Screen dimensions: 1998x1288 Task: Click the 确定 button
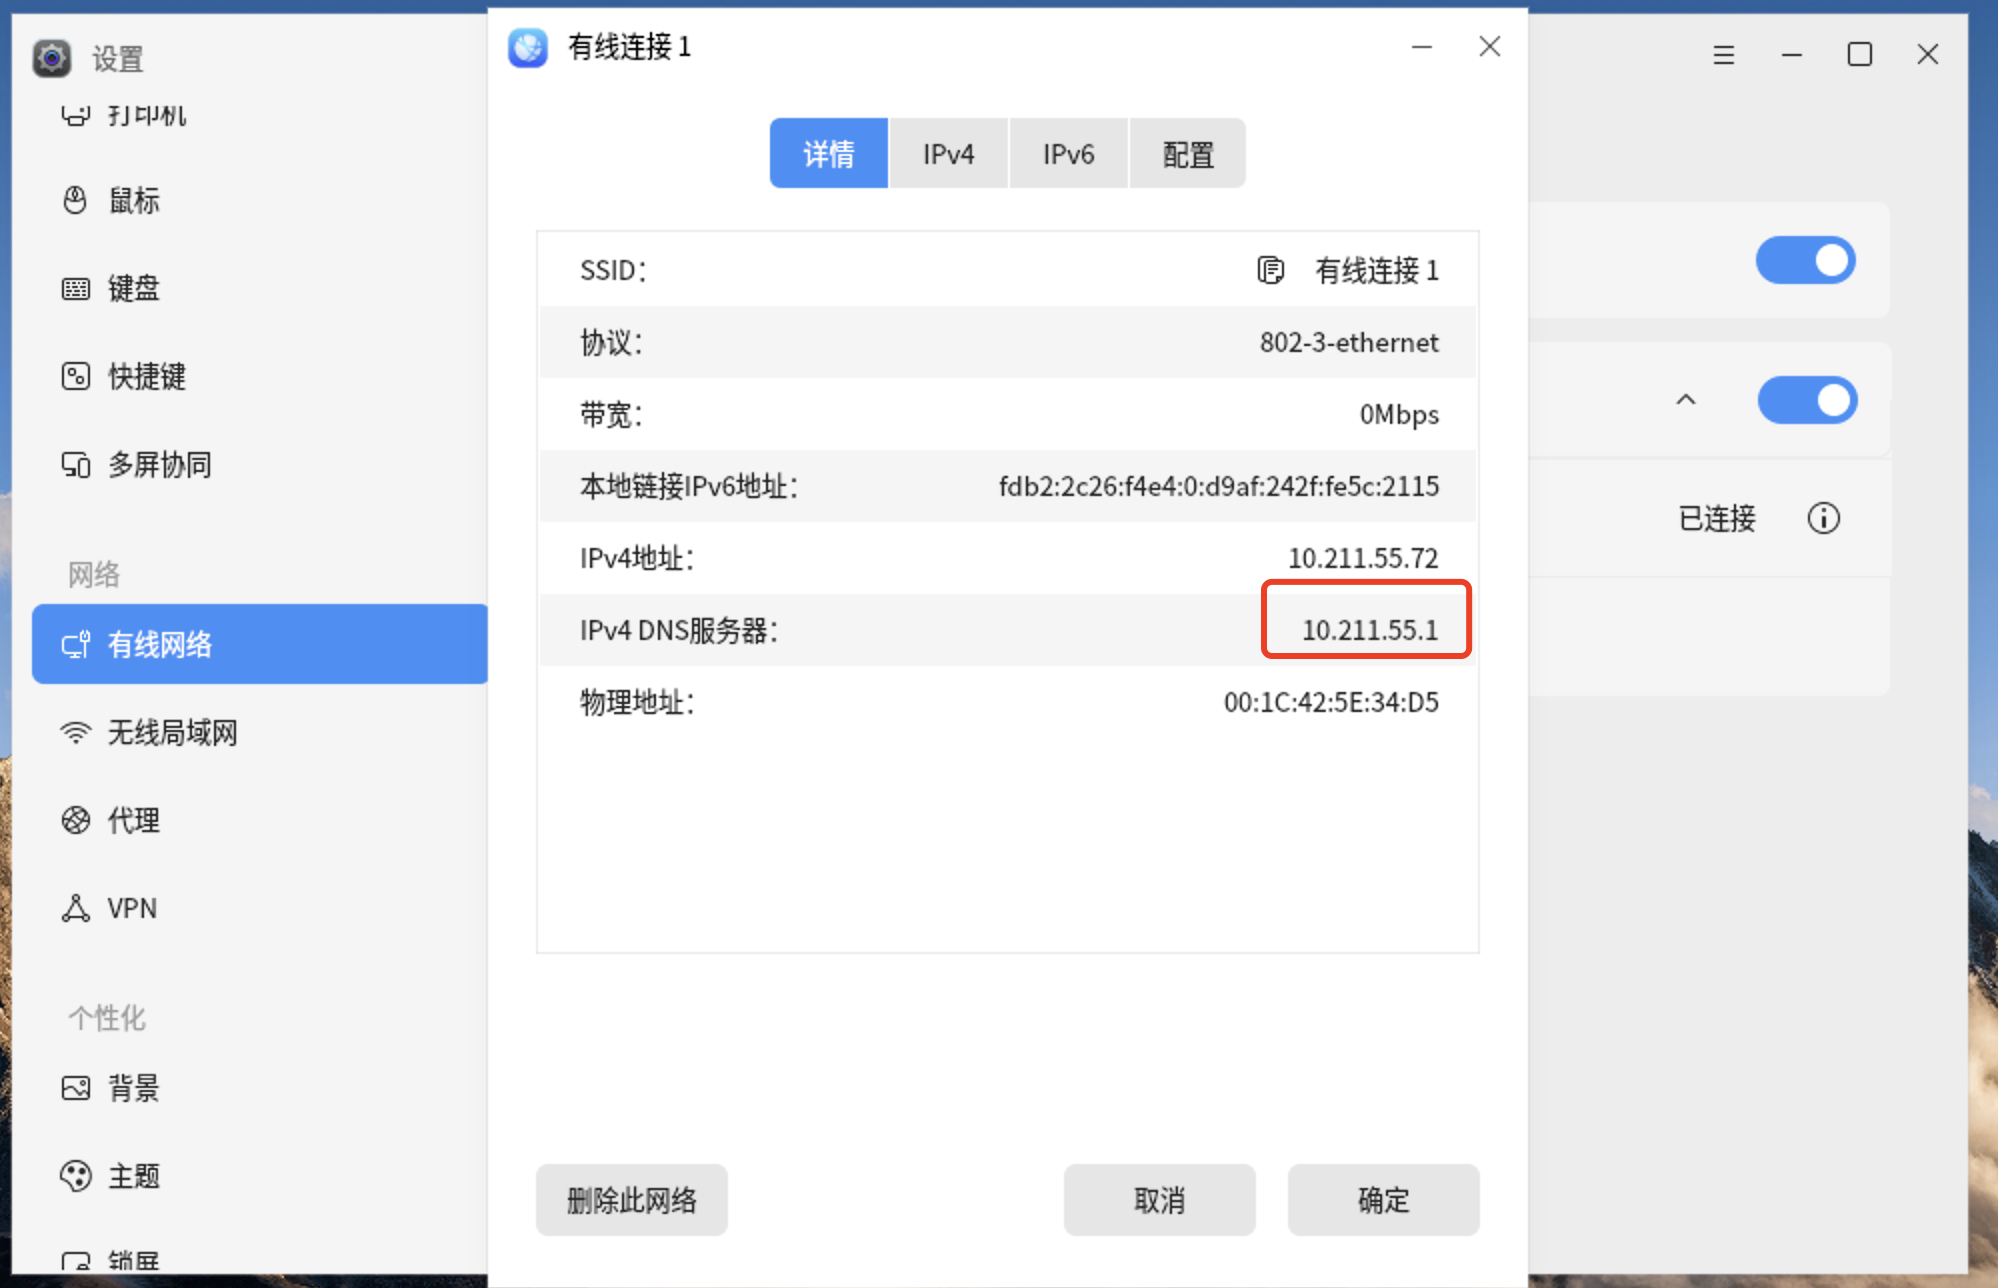point(1383,1200)
